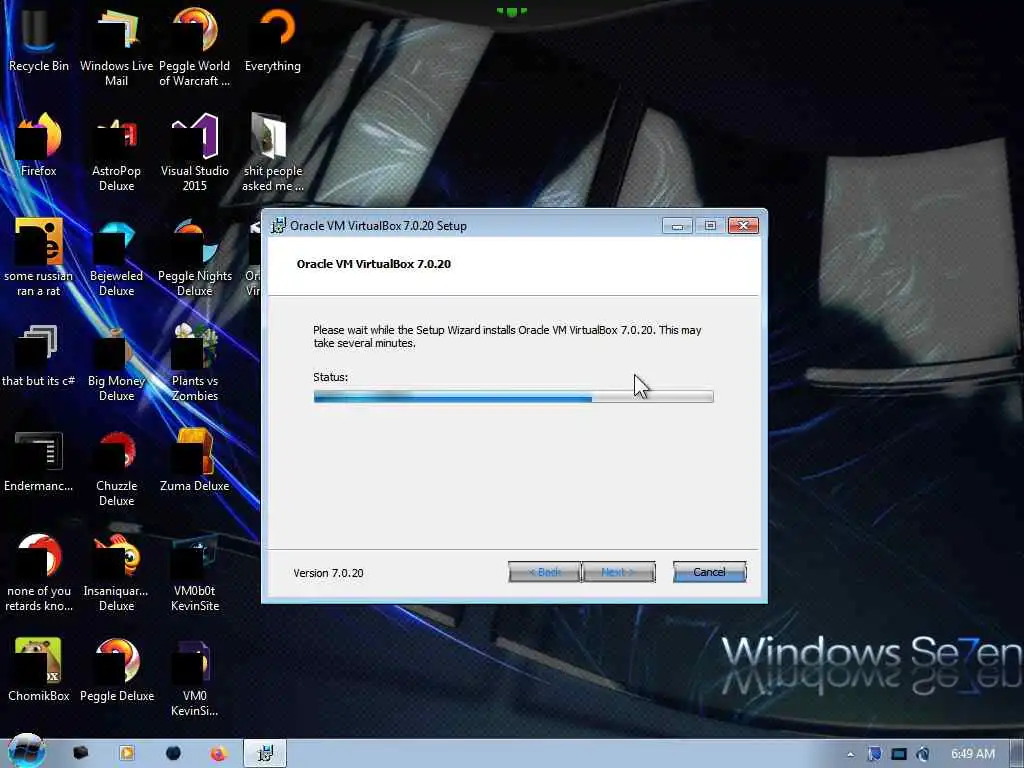Click the dark round icon on taskbar
The image size is (1024, 768).
point(173,753)
